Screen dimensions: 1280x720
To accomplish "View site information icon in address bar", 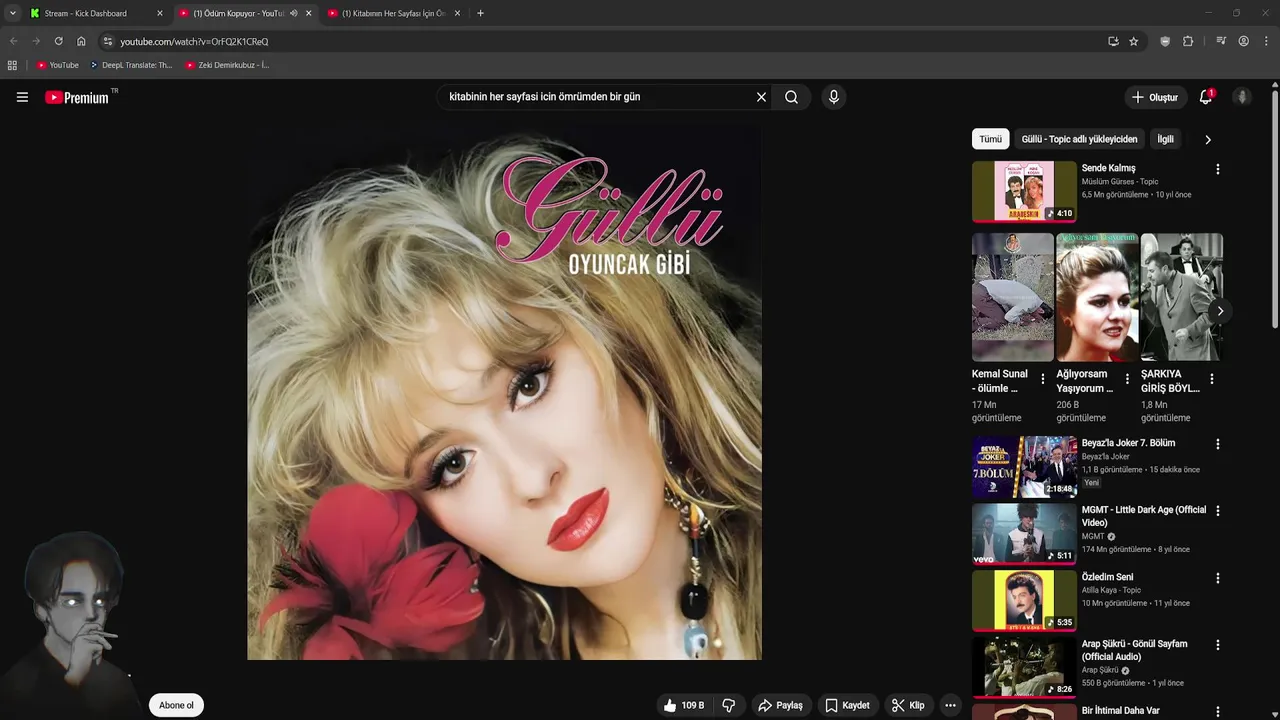I will pos(108,41).
